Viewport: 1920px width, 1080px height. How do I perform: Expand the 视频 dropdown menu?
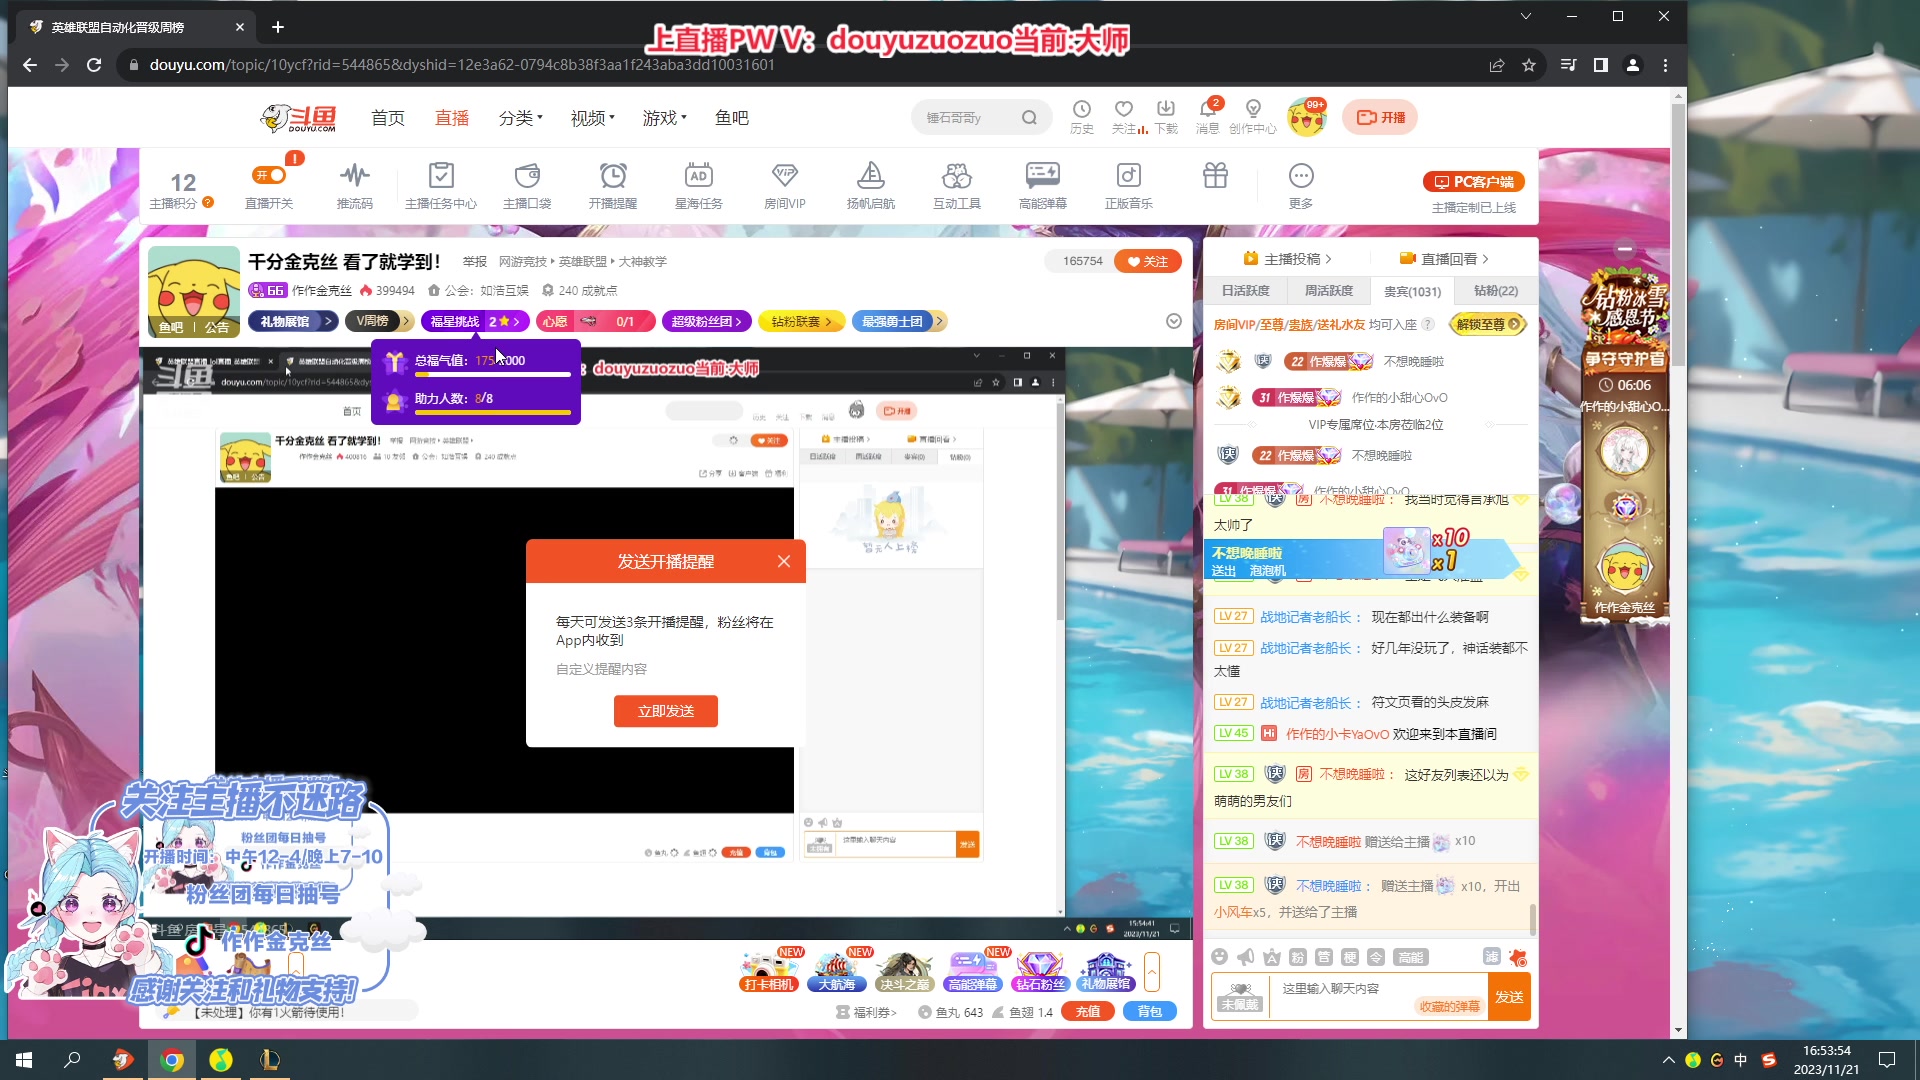[x=592, y=118]
